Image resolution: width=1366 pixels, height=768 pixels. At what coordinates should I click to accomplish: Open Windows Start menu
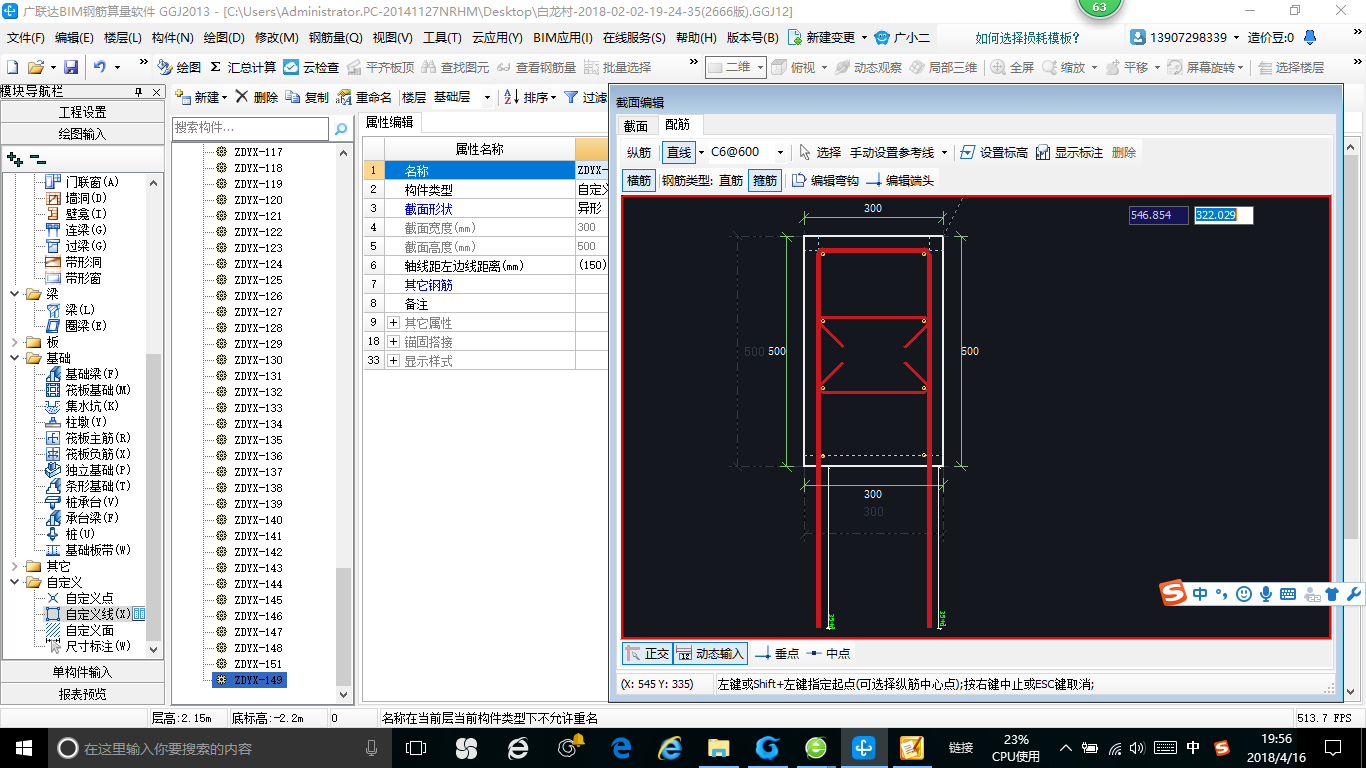click(23, 748)
